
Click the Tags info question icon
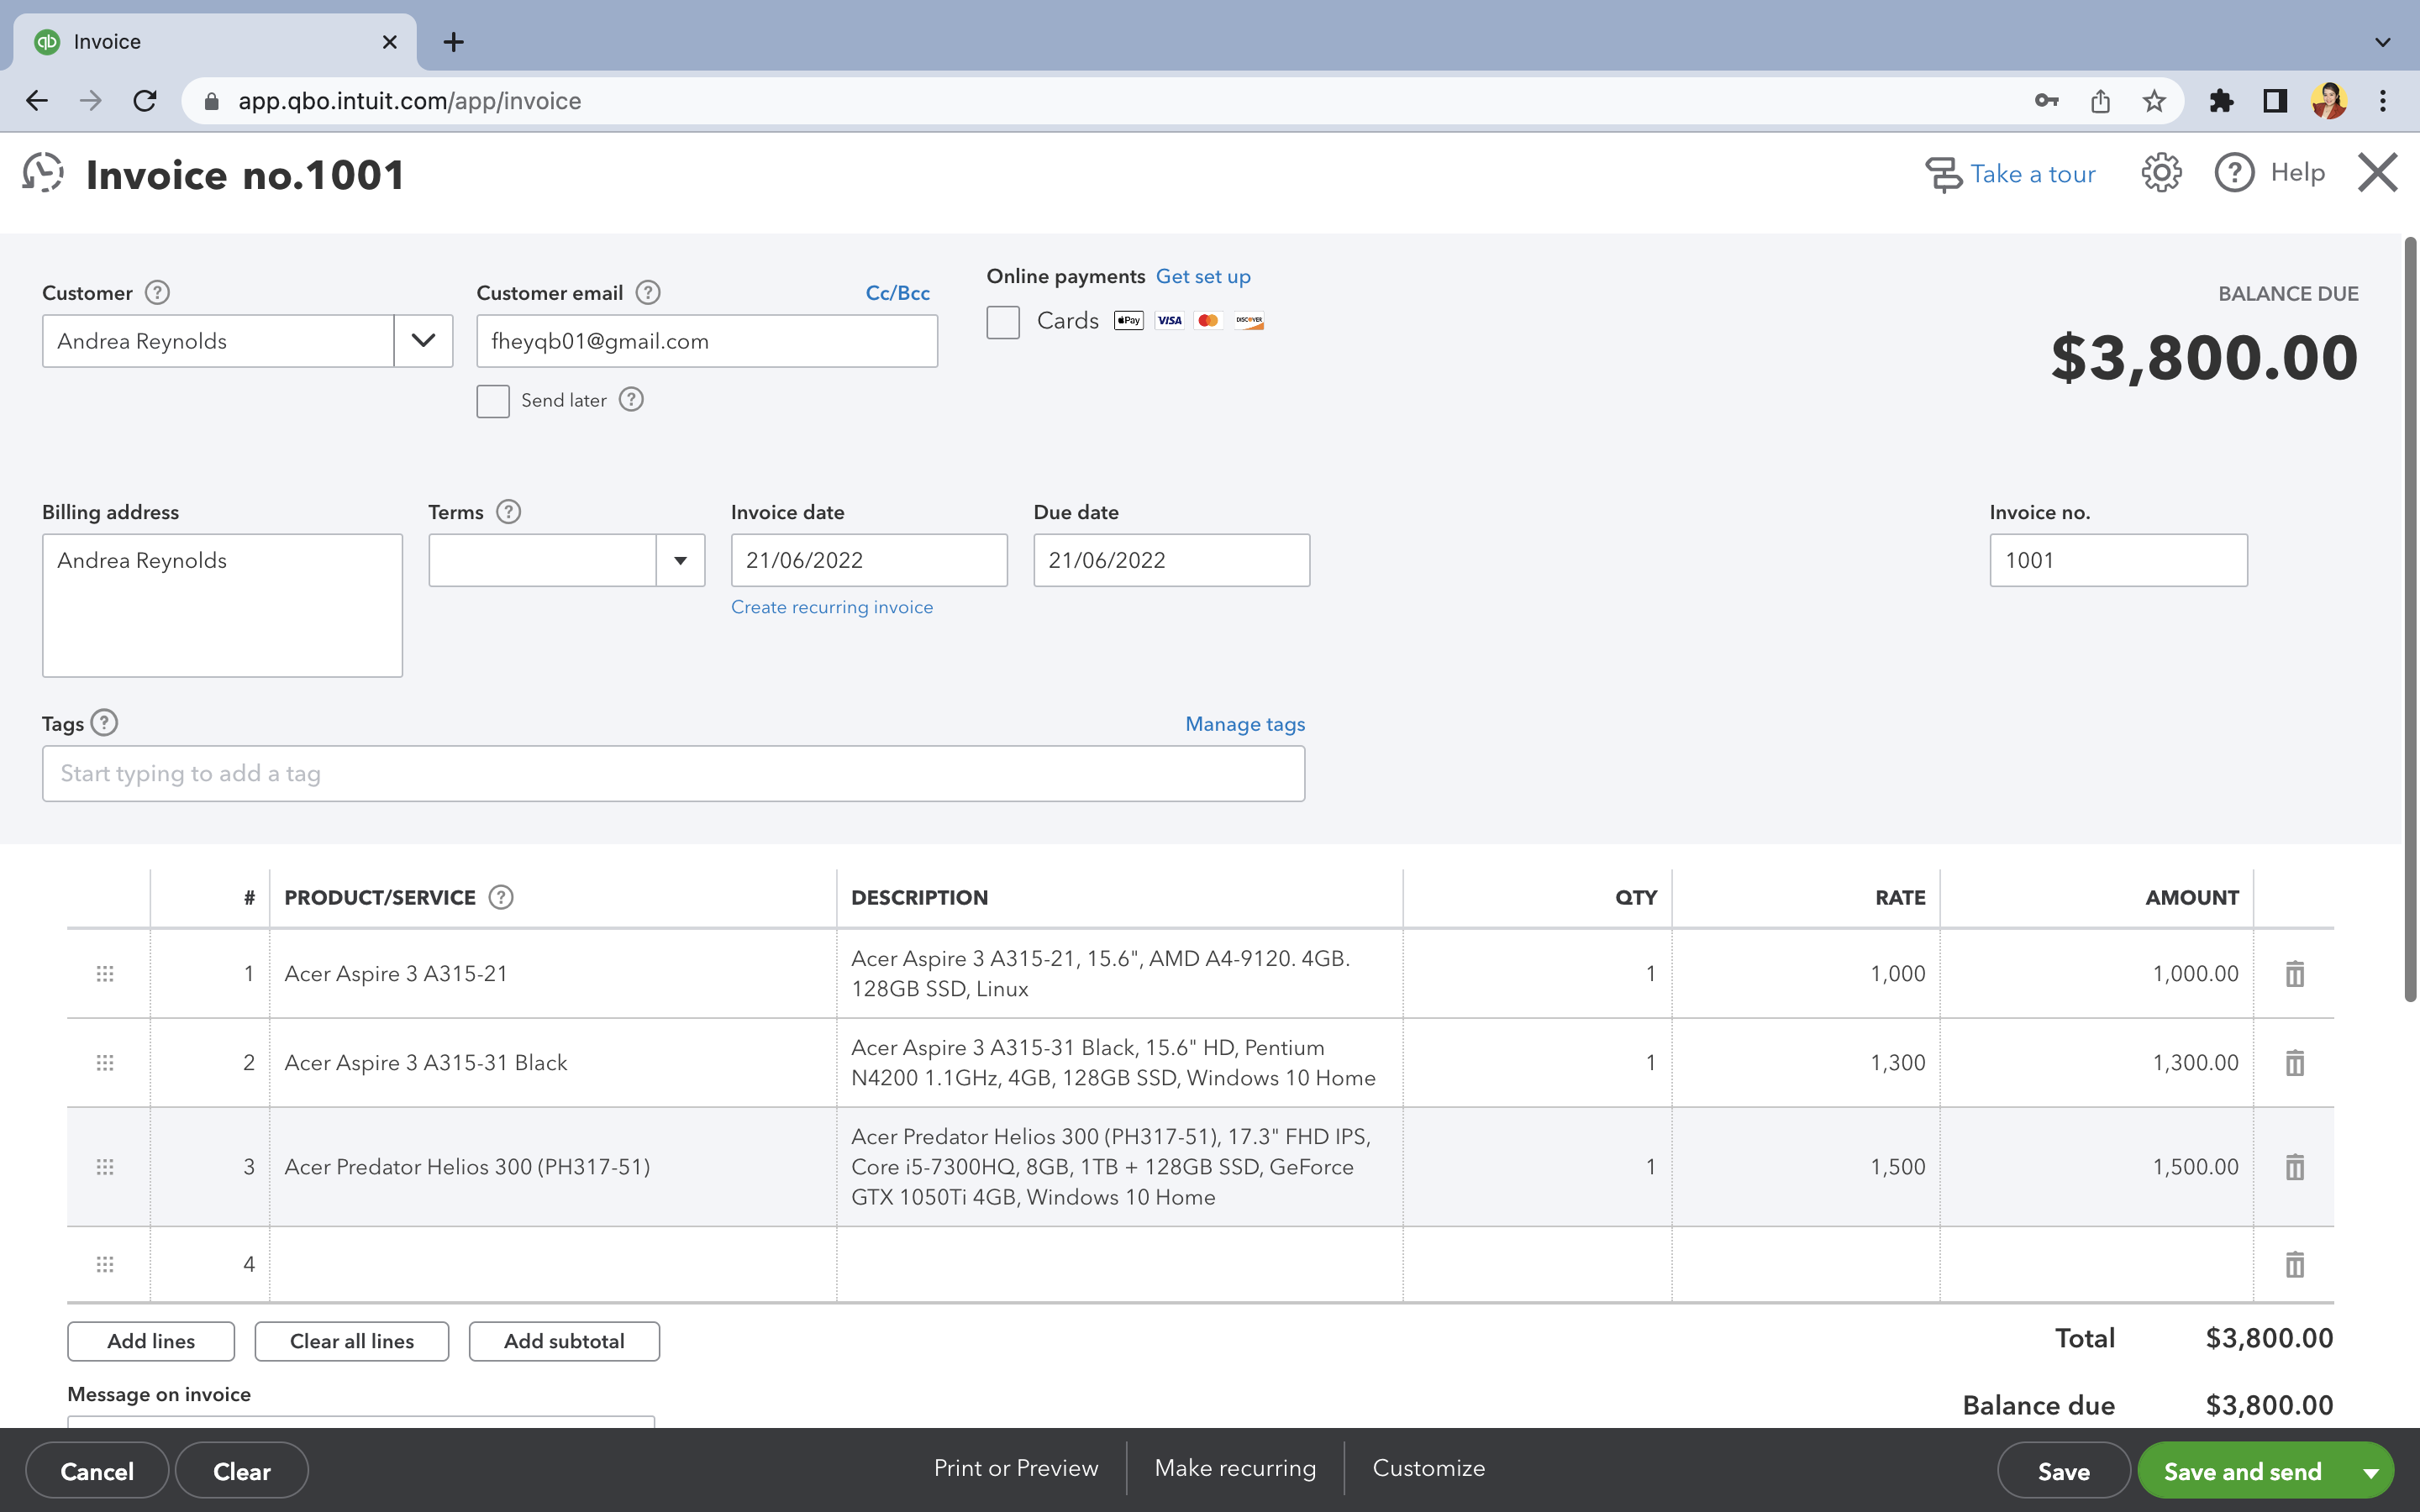[104, 723]
